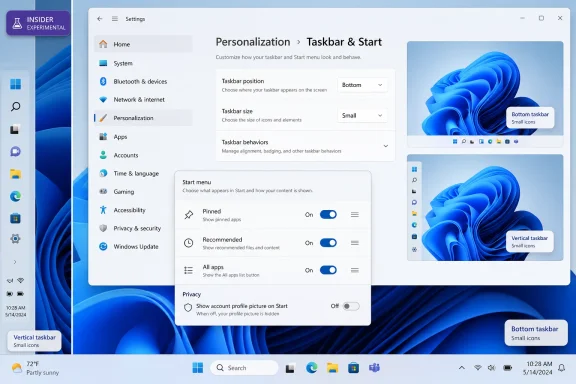Click the reorder handle for All apps
The height and width of the screenshot is (384, 576).
[x=354, y=270]
